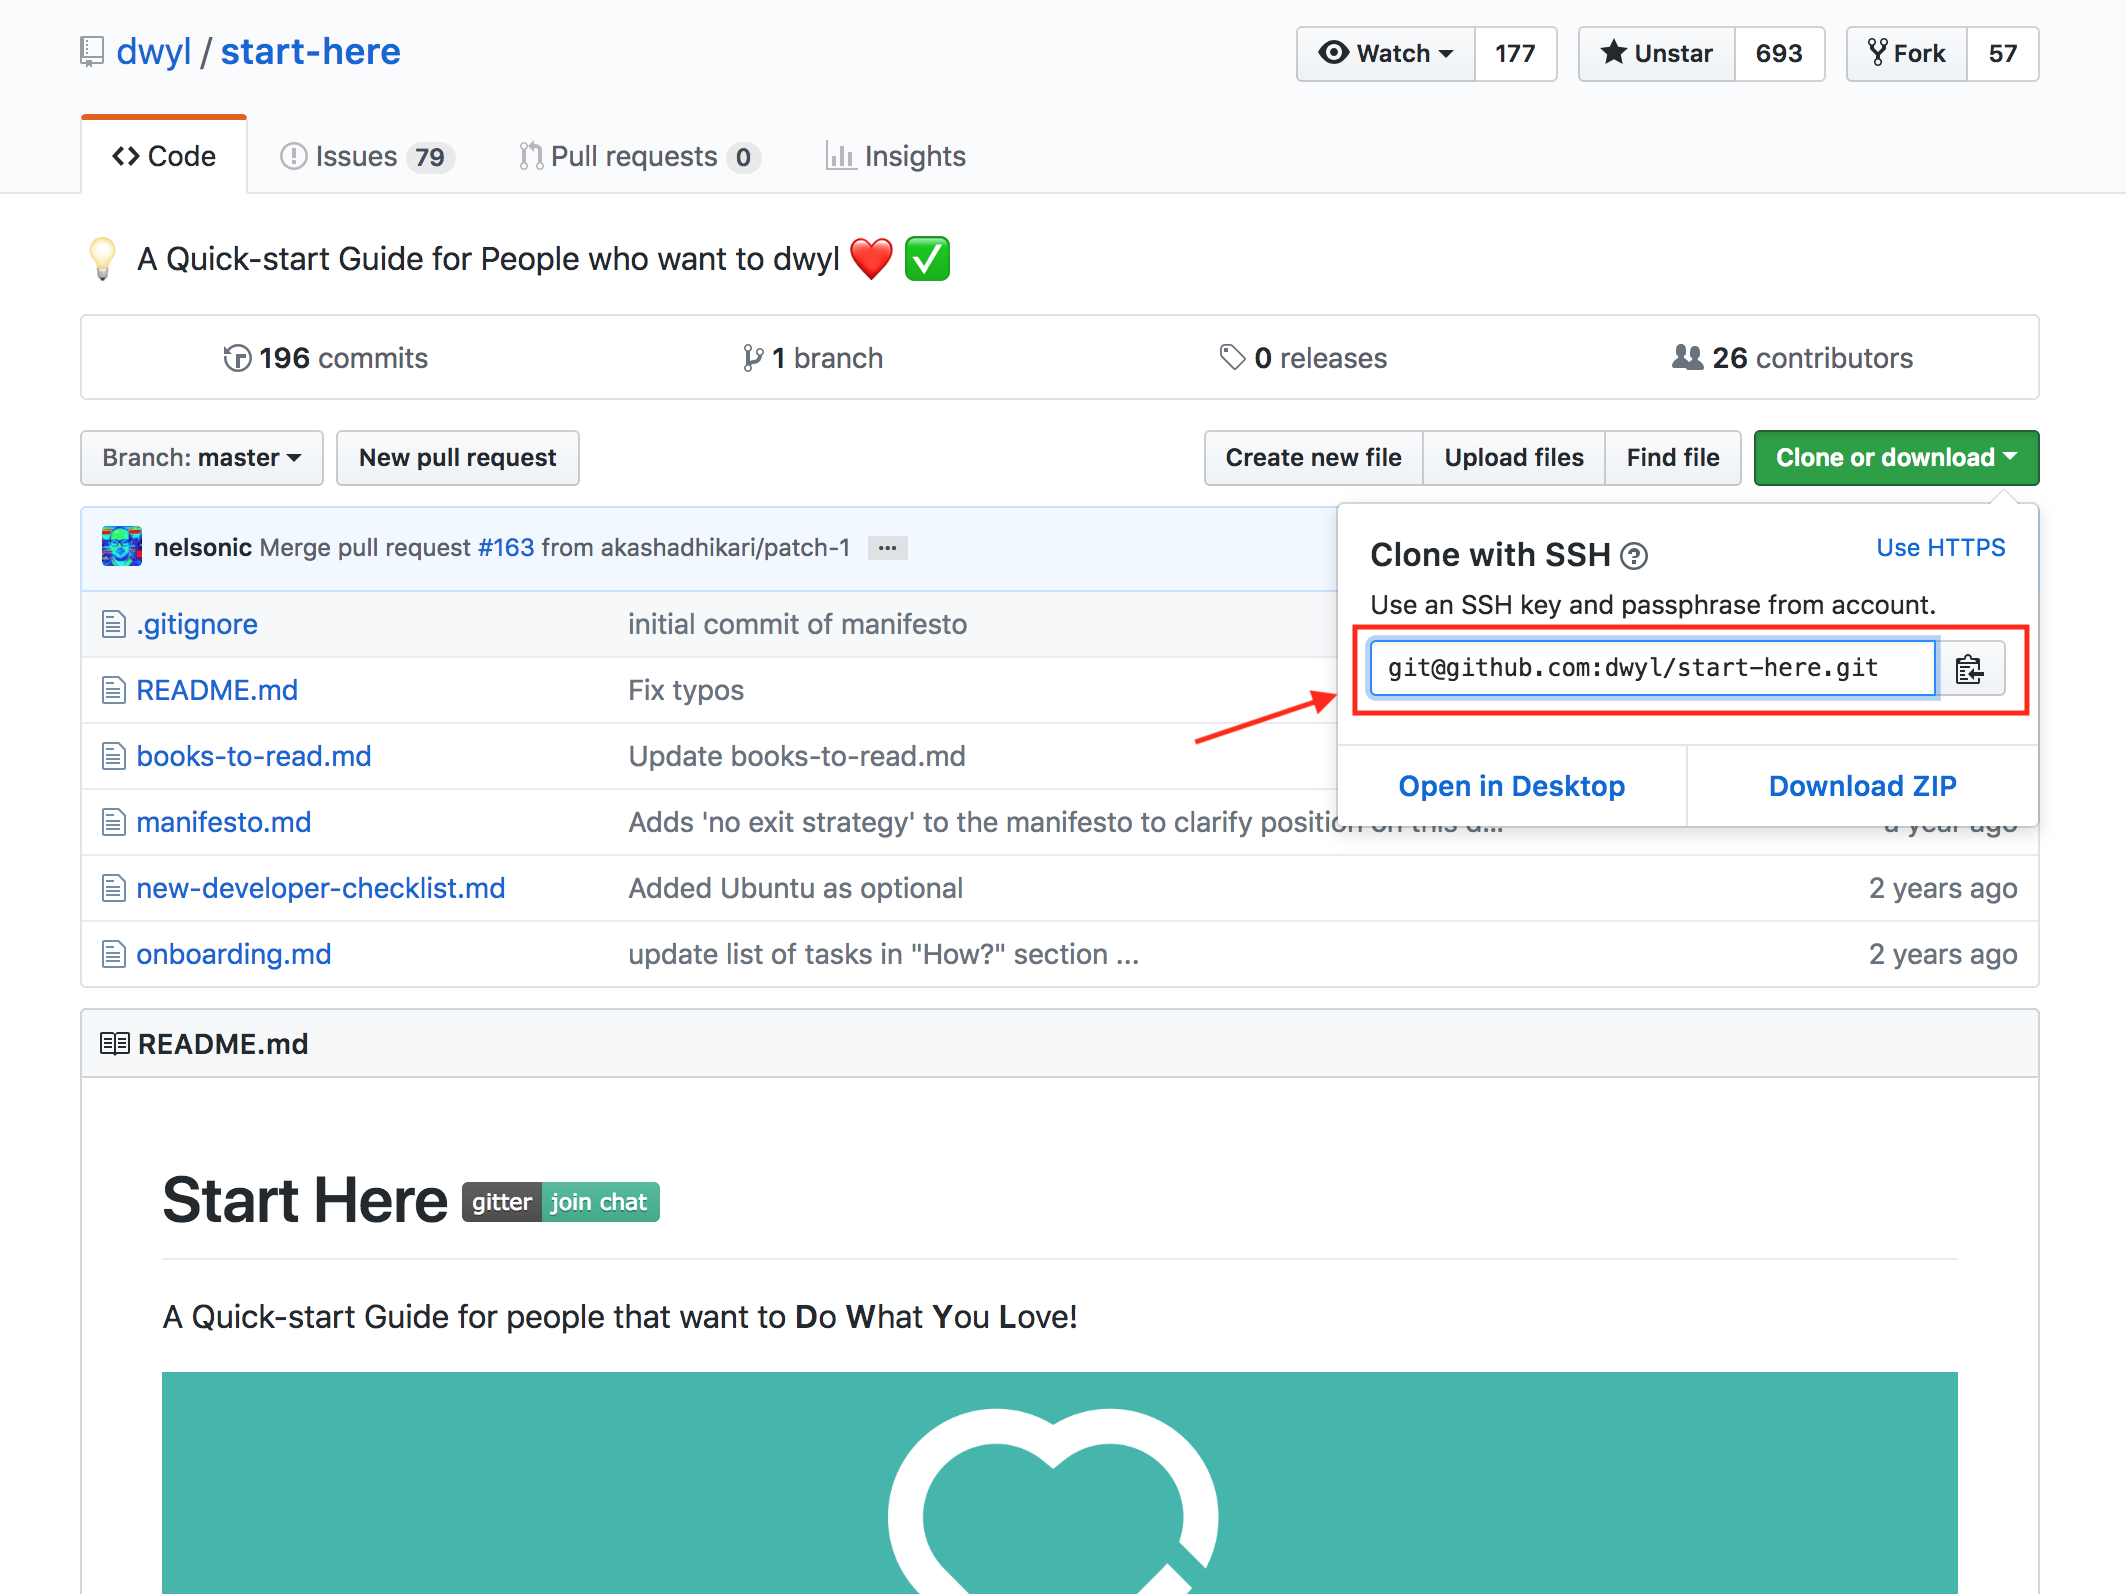Open books-to-read.md file

[254, 756]
